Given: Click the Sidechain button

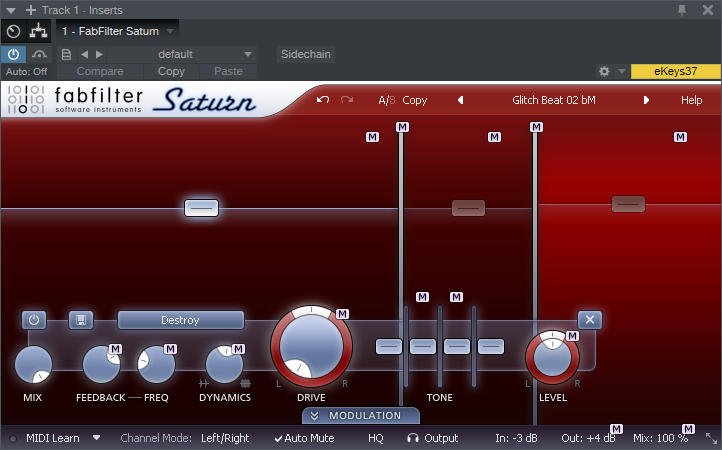Looking at the screenshot, I should [x=306, y=54].
